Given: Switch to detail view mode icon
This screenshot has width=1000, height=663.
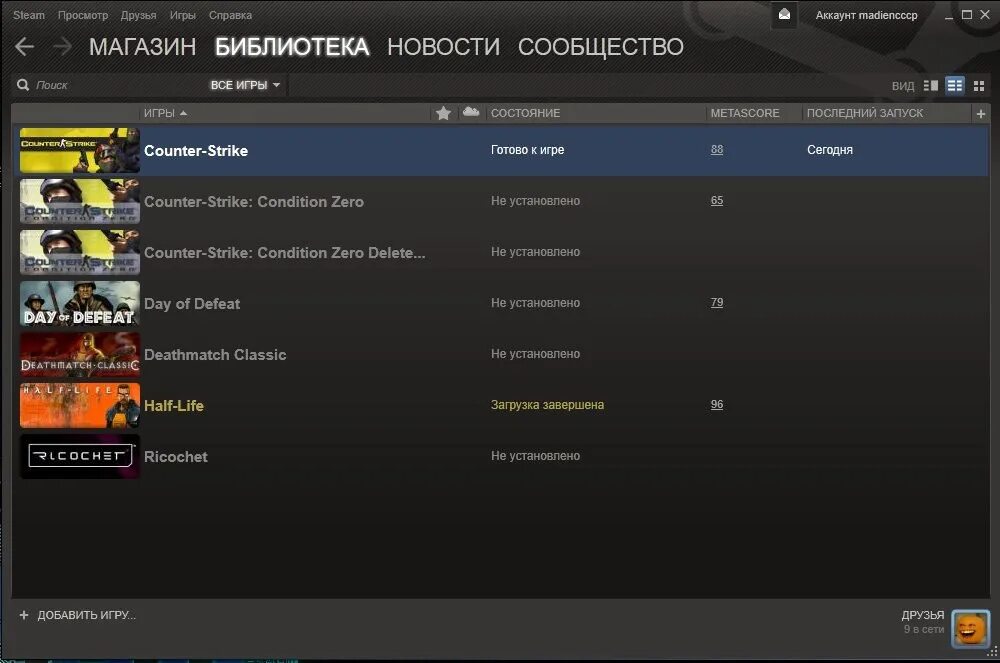Looking at the screenshot, I should click(930, 85).
